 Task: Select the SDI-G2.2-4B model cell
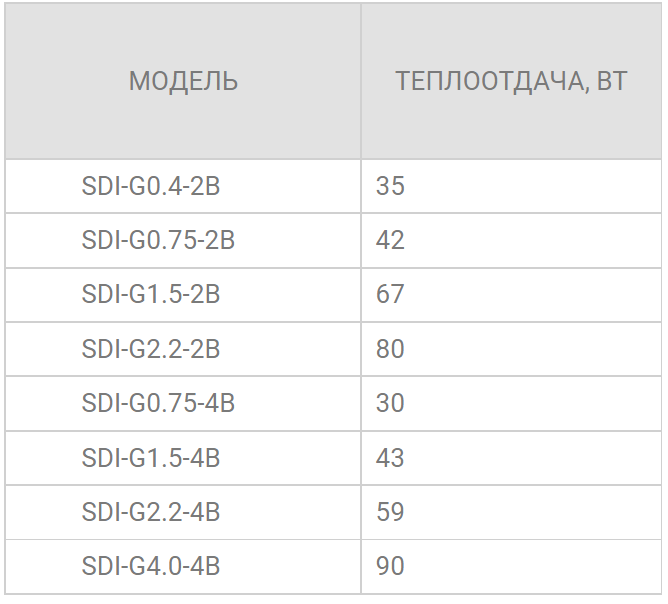(150, 512)
